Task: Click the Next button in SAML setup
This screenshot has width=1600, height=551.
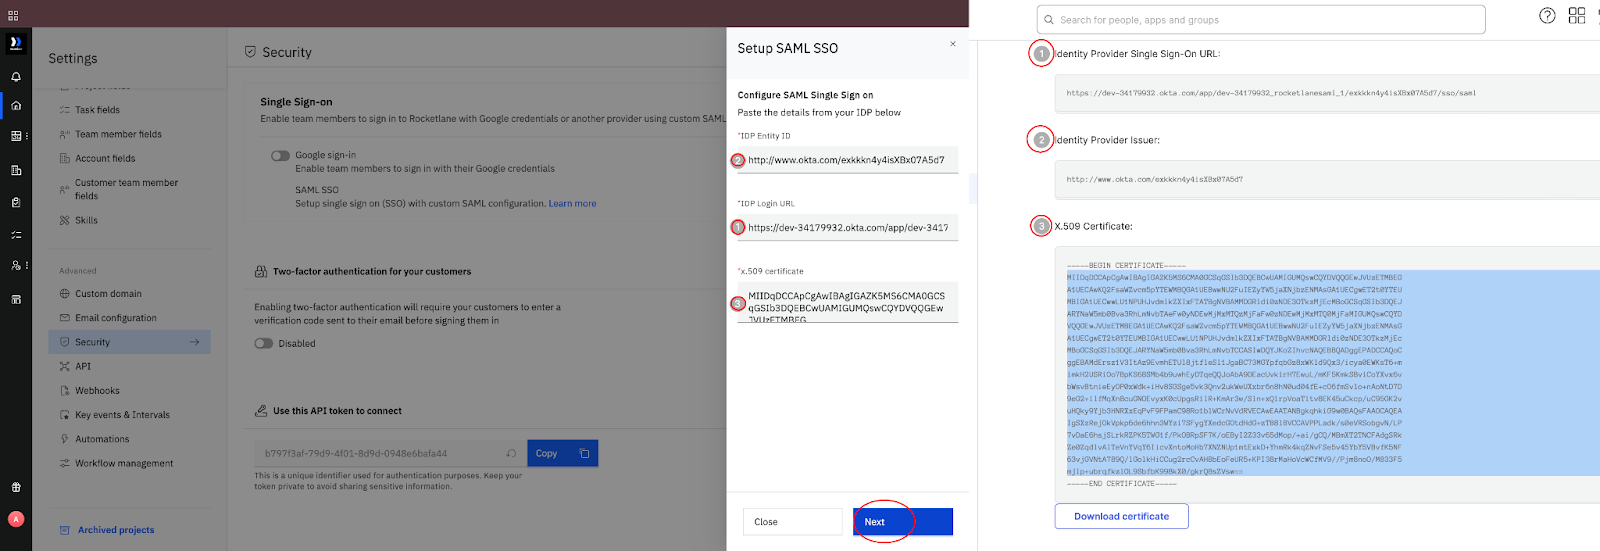Action: point(902,522)
